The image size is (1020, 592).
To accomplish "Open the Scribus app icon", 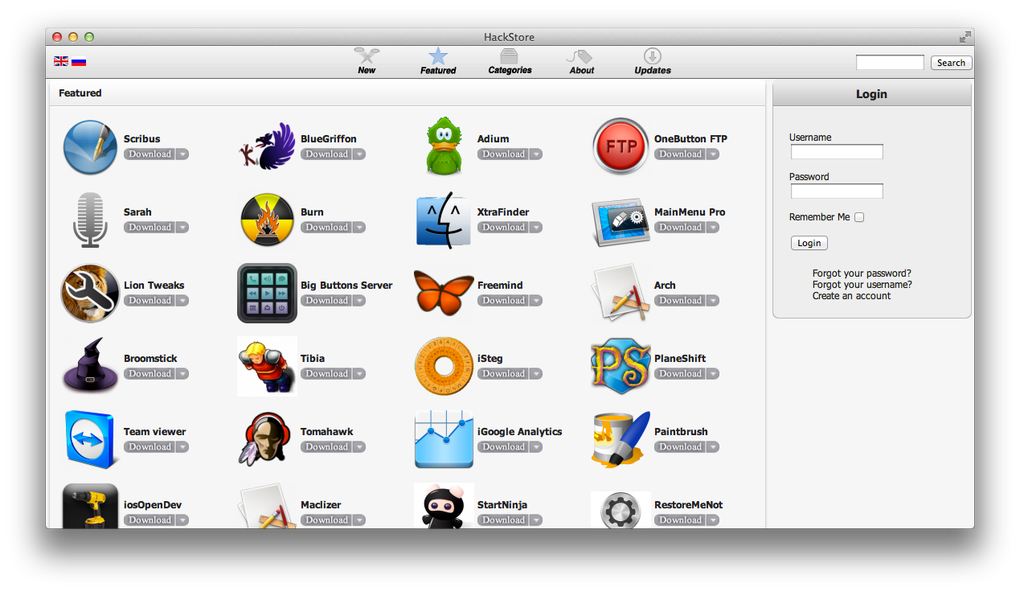I will pos(90,147).
